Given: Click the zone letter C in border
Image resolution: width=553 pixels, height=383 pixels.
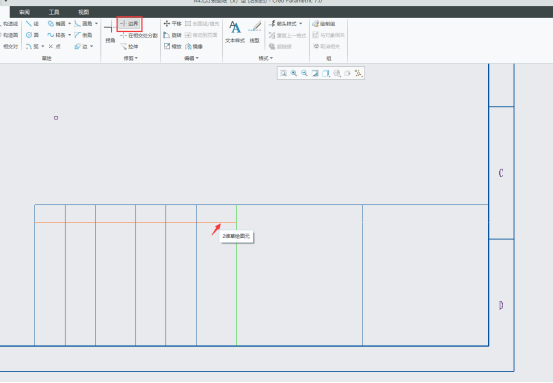Looking at the screenshot, I should (501, 173).
